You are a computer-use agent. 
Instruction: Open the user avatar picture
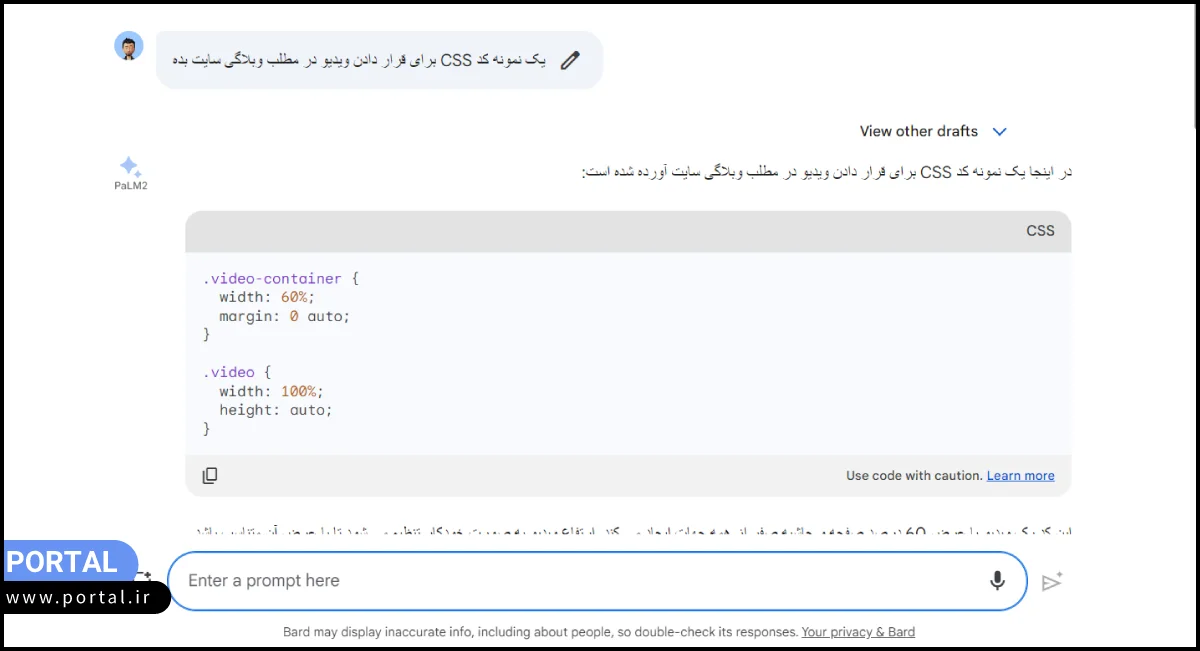(129, 45)
